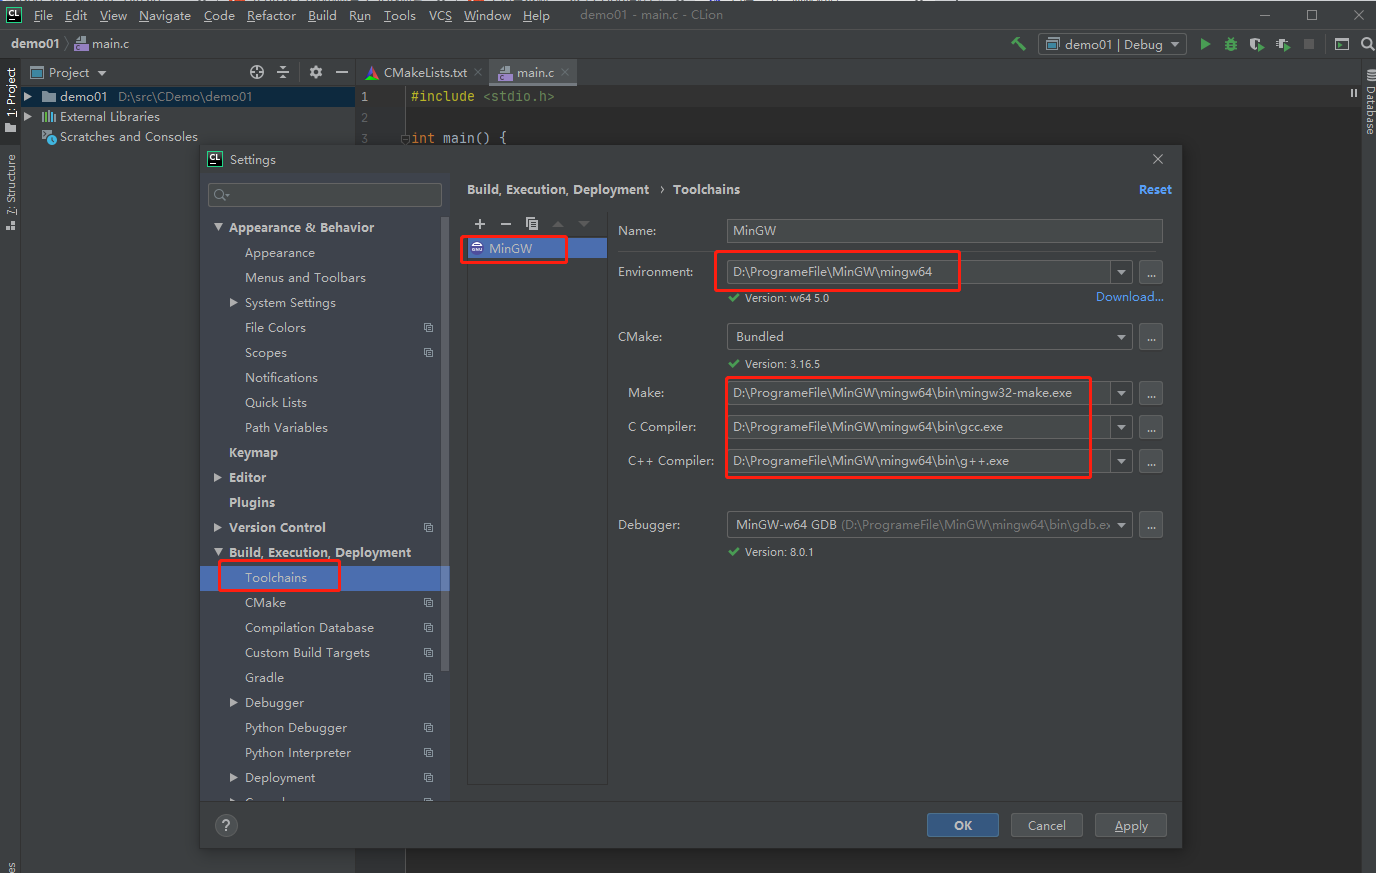Image resolution: width=1376 pixels, height=873 pixels.
Task: Open the Navigate menu
Action: coord(165,15)
